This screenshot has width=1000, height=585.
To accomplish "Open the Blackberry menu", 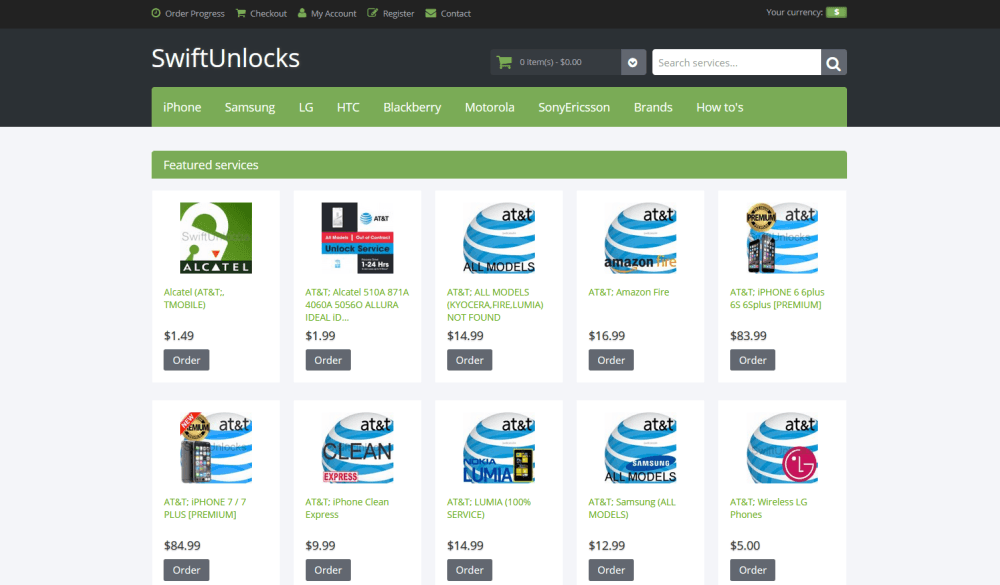I will click(412, 107).
